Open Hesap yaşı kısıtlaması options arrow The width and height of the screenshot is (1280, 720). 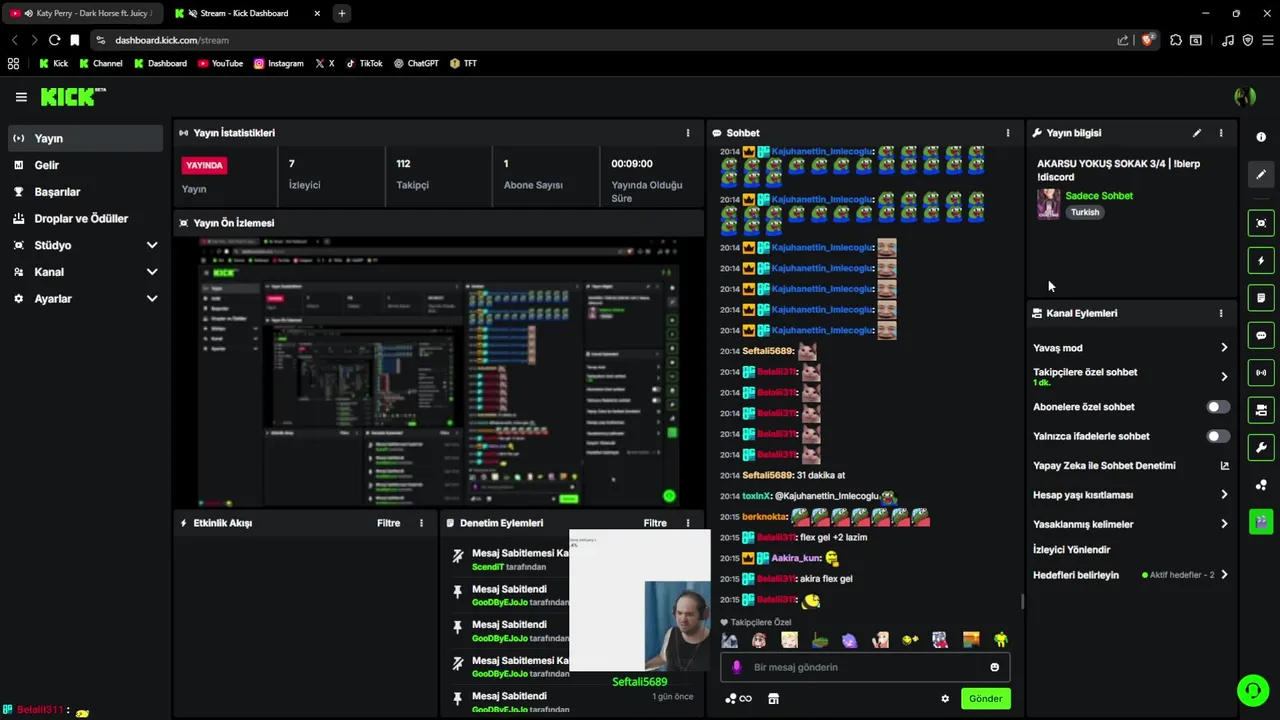(1224, 495)
